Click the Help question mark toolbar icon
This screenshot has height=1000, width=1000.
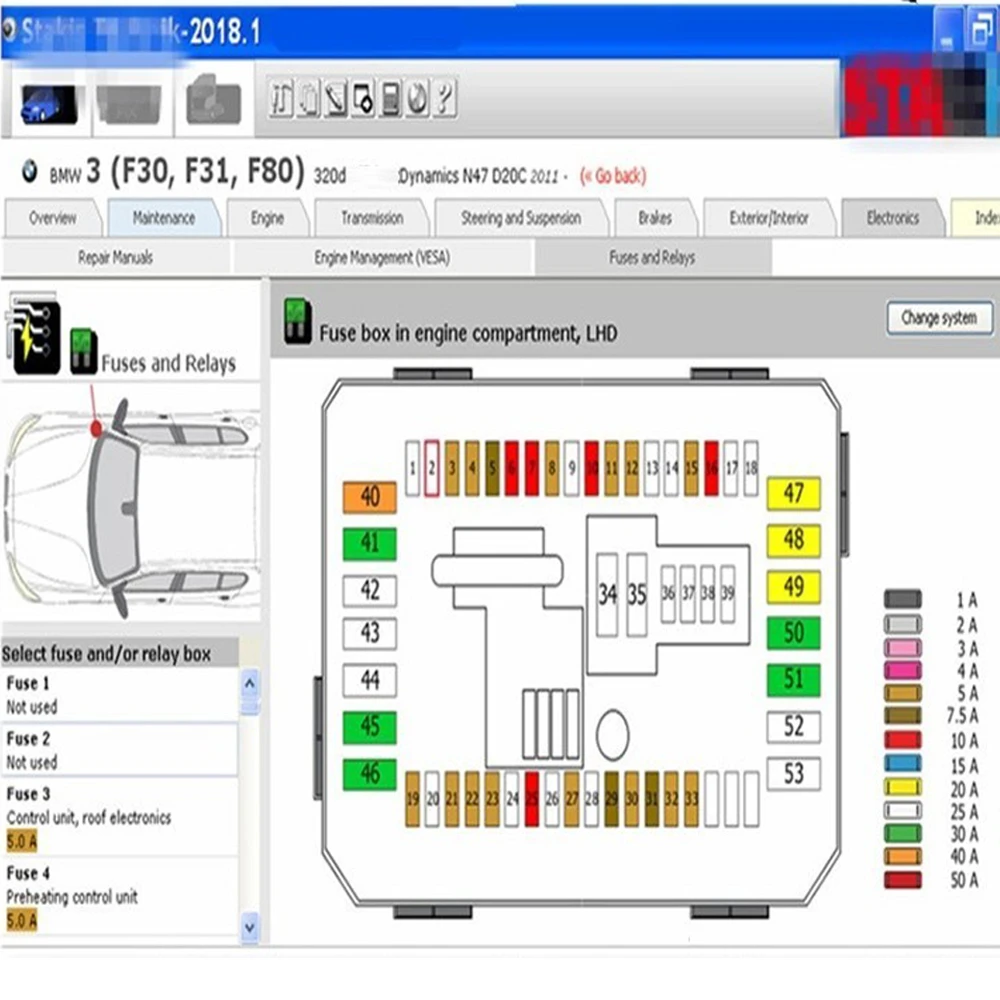442,100
